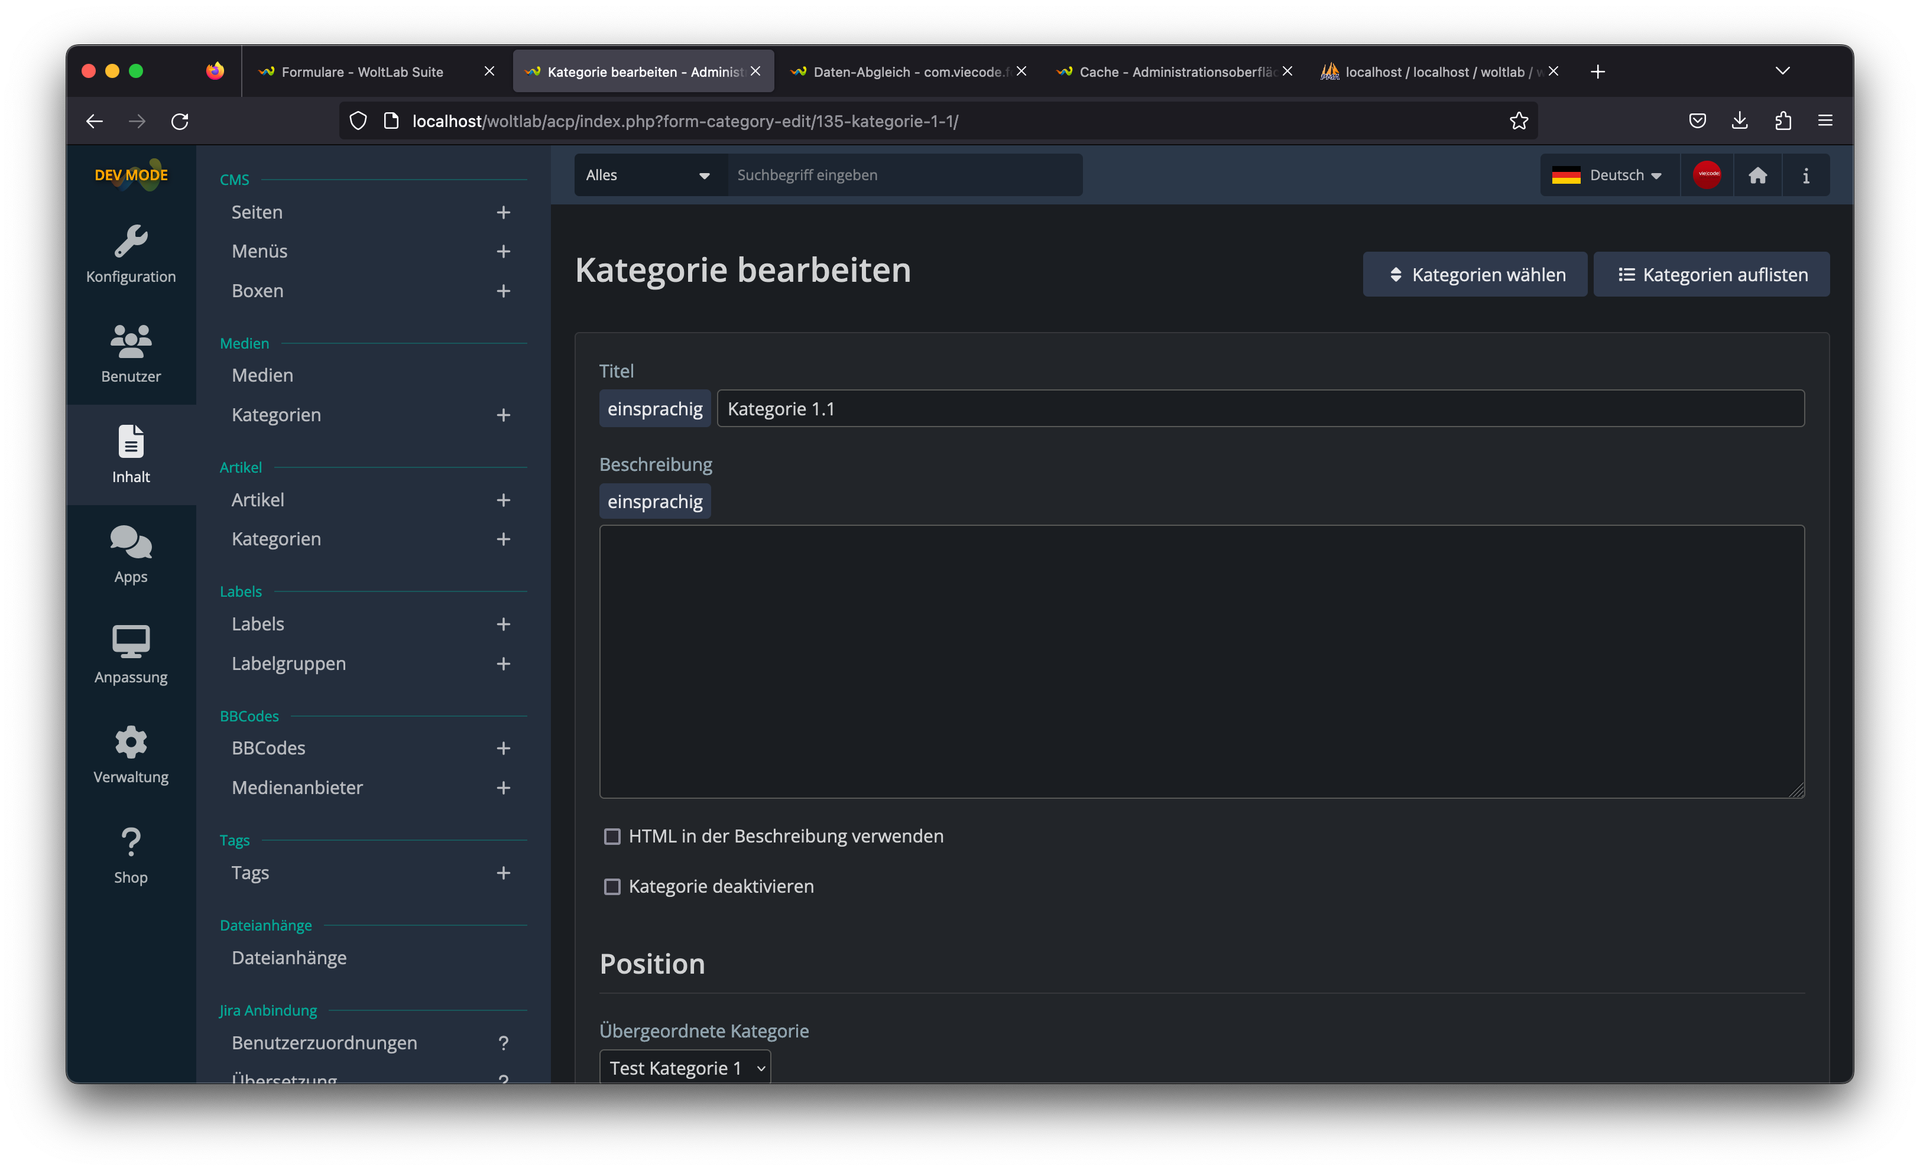Add new Artikel via plus icon

503,500
